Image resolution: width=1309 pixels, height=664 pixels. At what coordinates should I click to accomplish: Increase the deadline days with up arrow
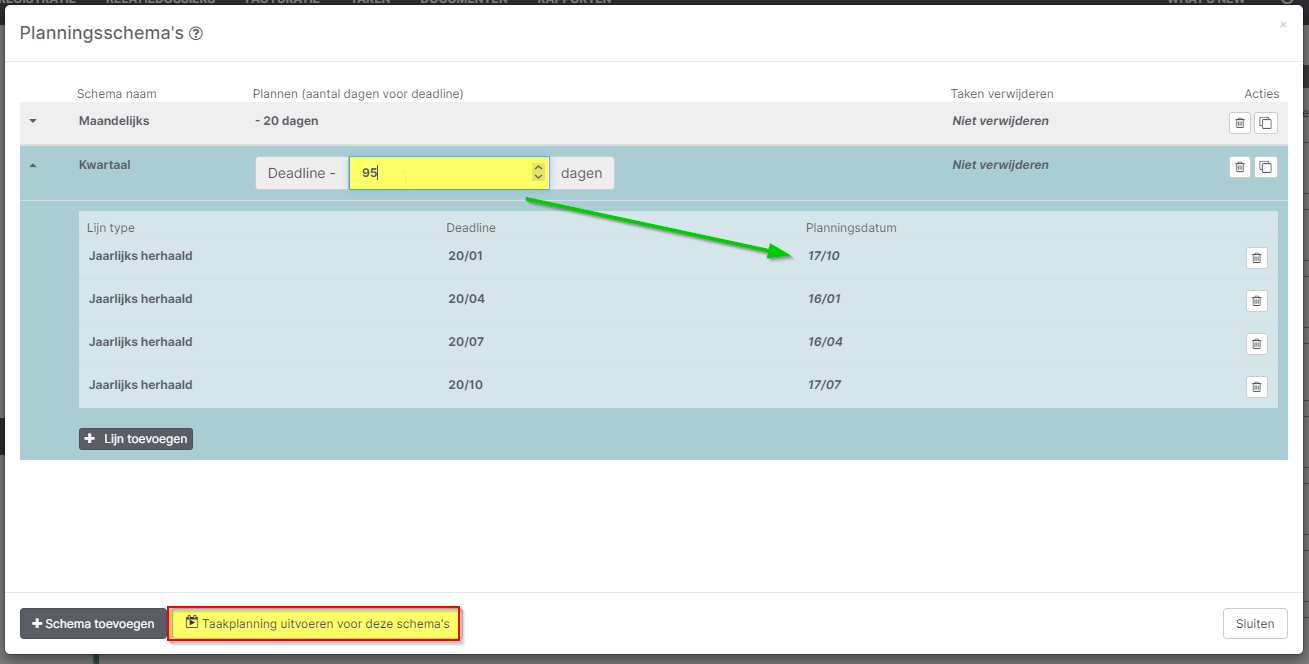pos(539,168)
